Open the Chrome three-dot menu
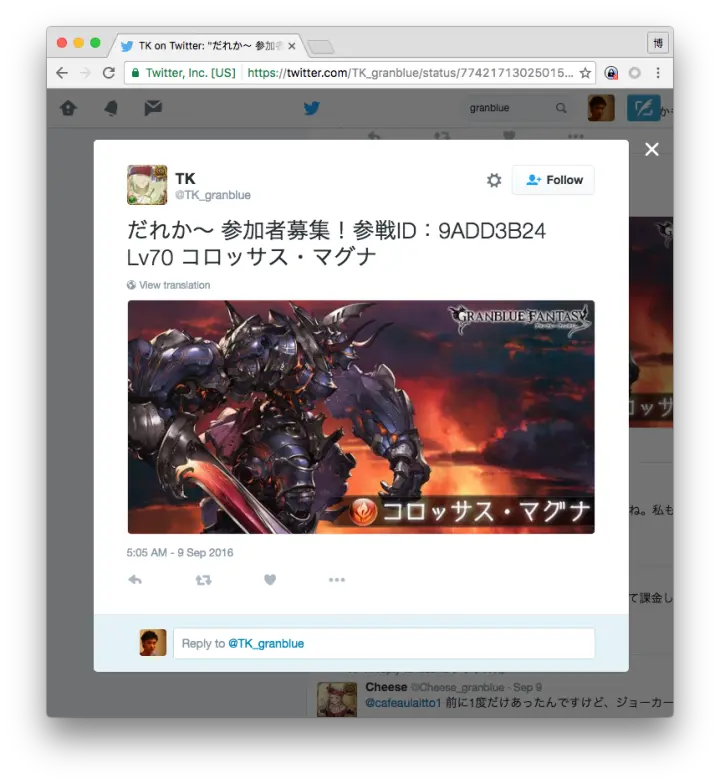 658,73
